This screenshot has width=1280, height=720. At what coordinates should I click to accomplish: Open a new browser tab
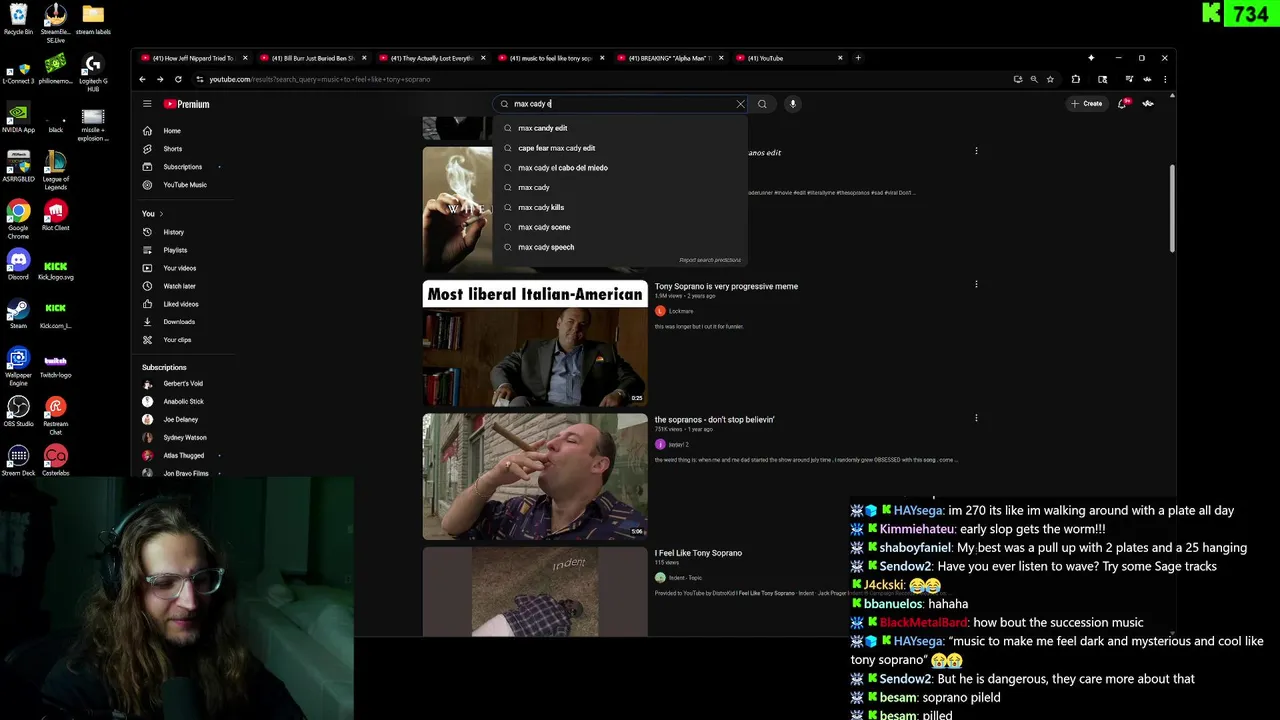click(858, 58)
